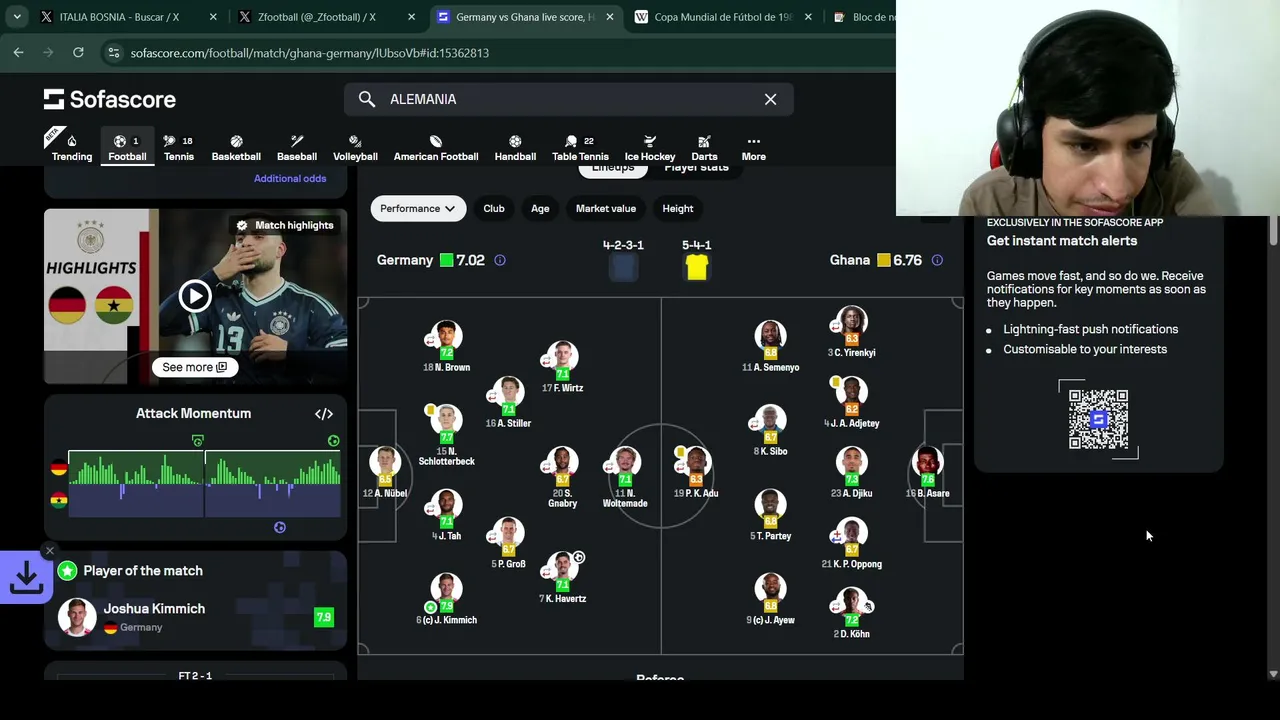1280x720 pixels.
Task: Open player D. Köhn on the pitch
Action: 852,612
